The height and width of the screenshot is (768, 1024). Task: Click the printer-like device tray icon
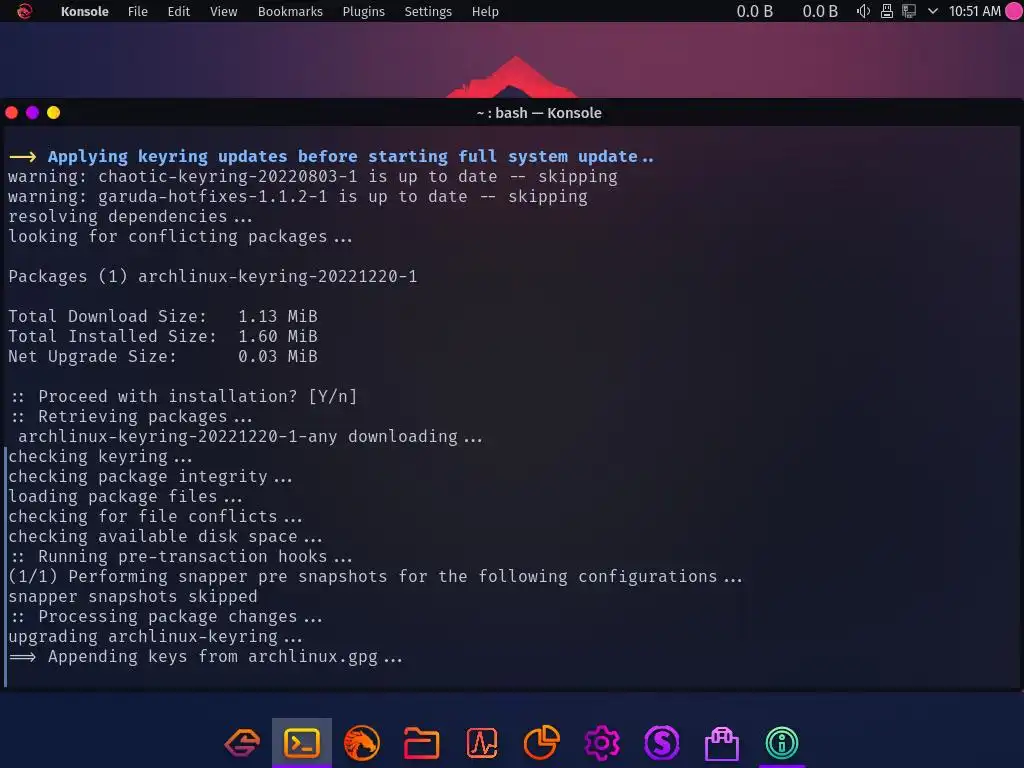[887, 11]
